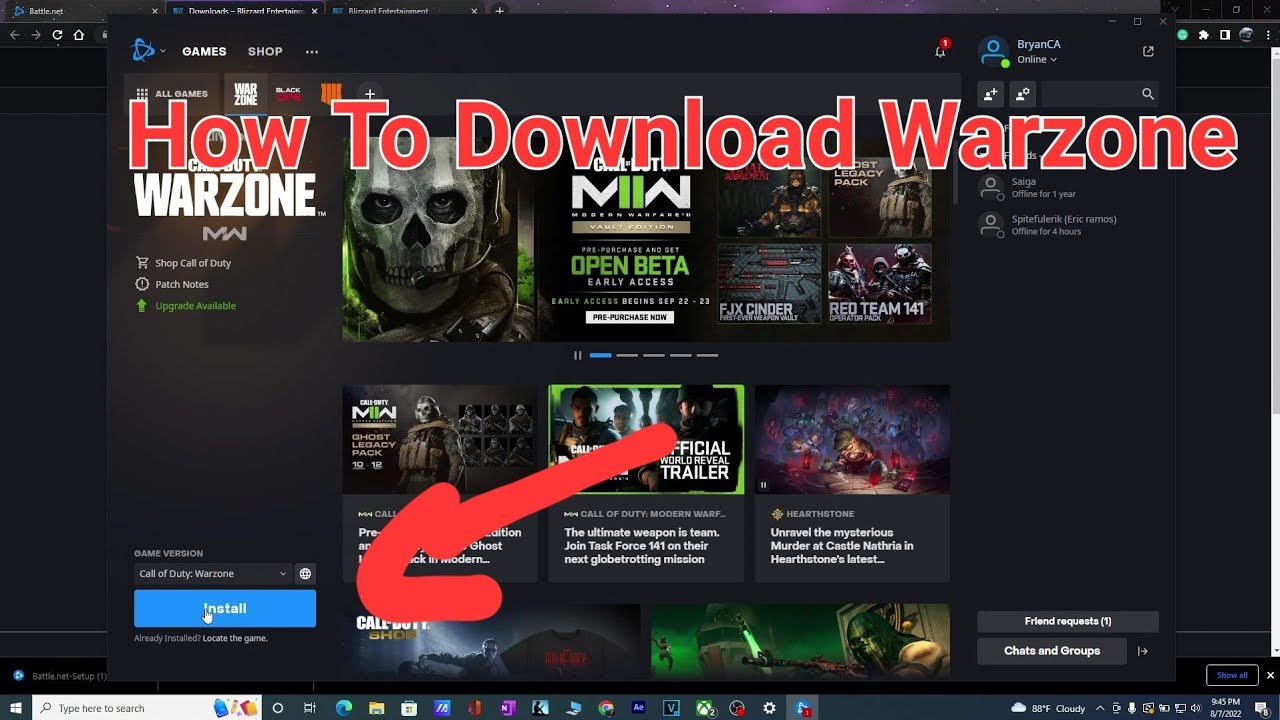The height and width of the screenshot is (720, 1280).
Task: Go to browser home page
Action: click(x=79, y=35)
